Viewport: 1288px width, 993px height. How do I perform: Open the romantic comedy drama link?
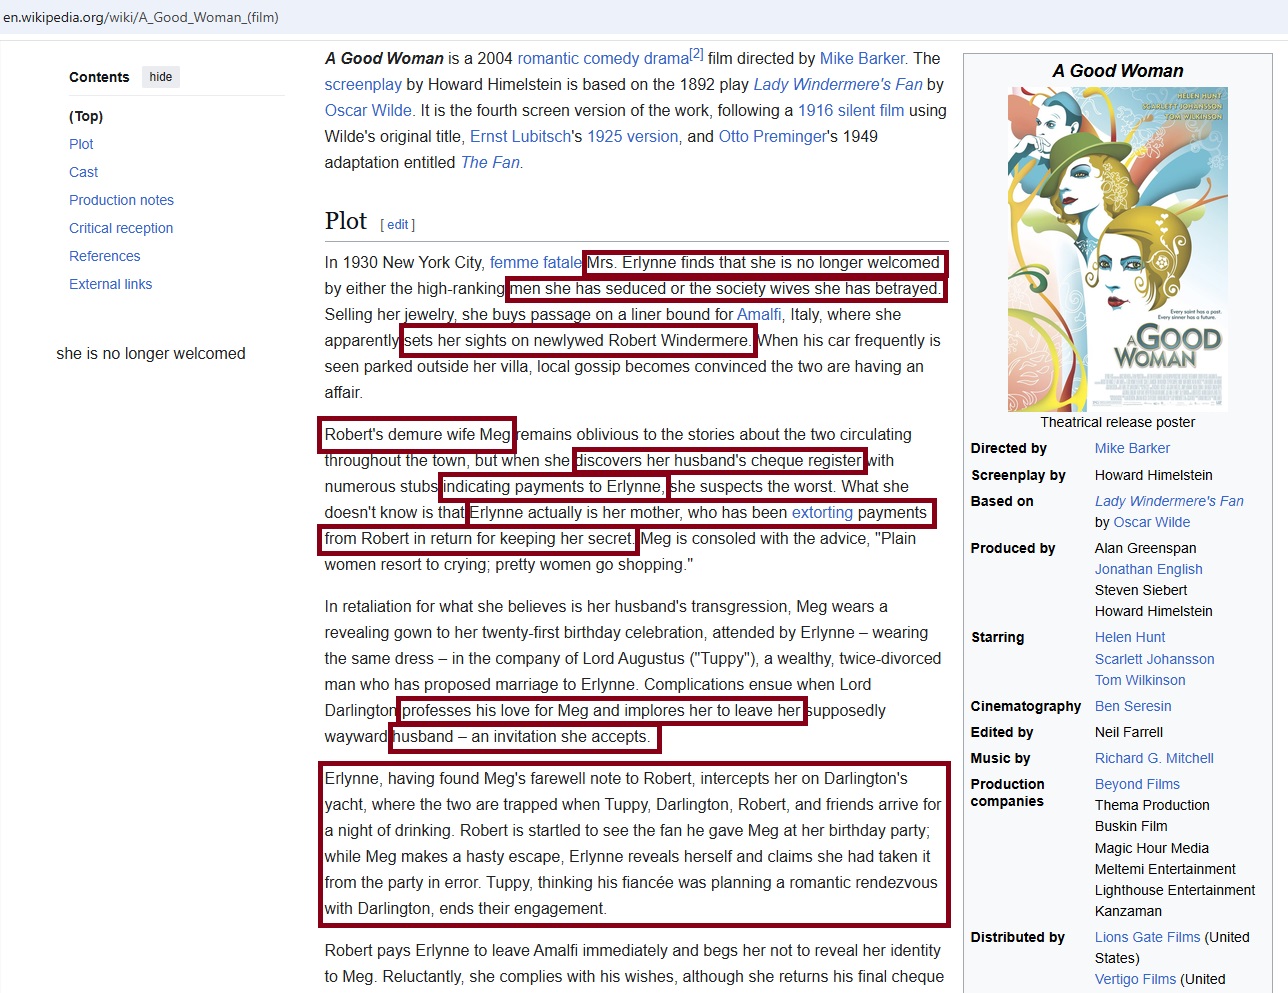pos(603,59)
